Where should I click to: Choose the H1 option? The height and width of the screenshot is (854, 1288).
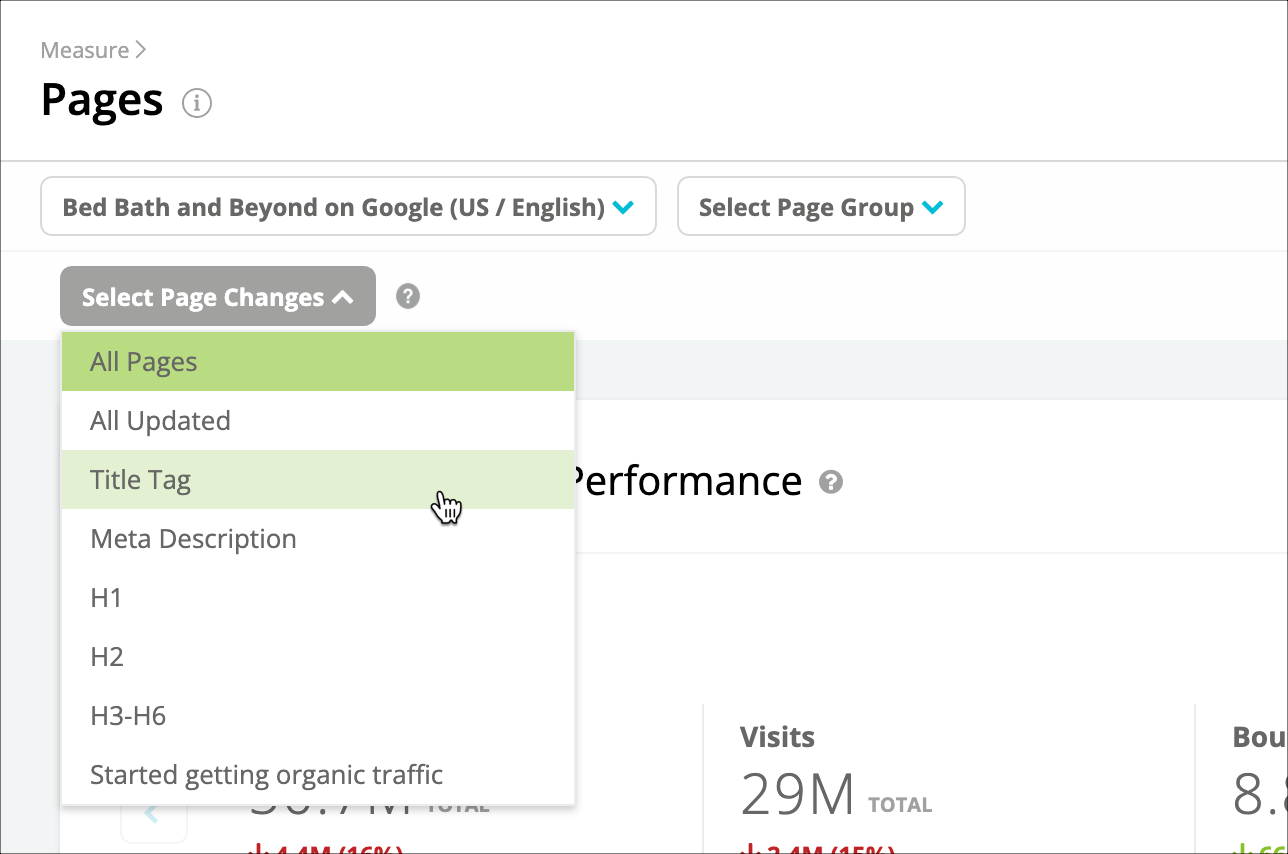(318, 598)
